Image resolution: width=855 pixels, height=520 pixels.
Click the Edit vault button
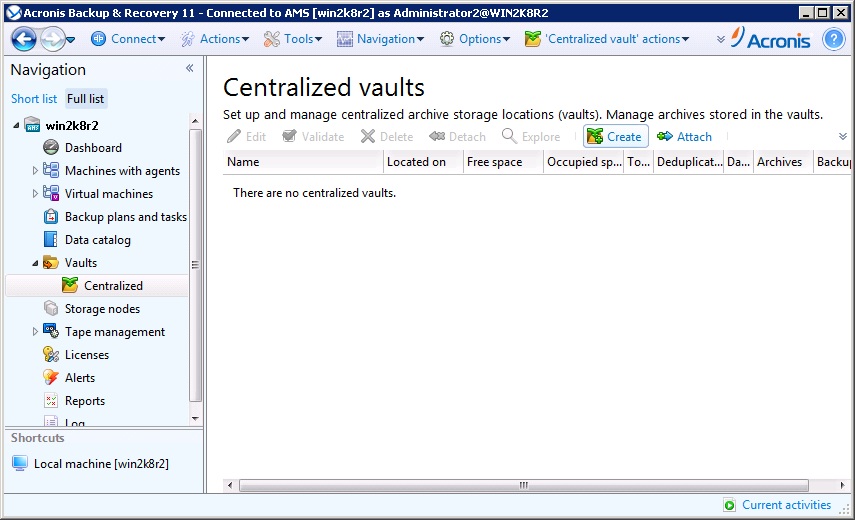coord(247,137)
